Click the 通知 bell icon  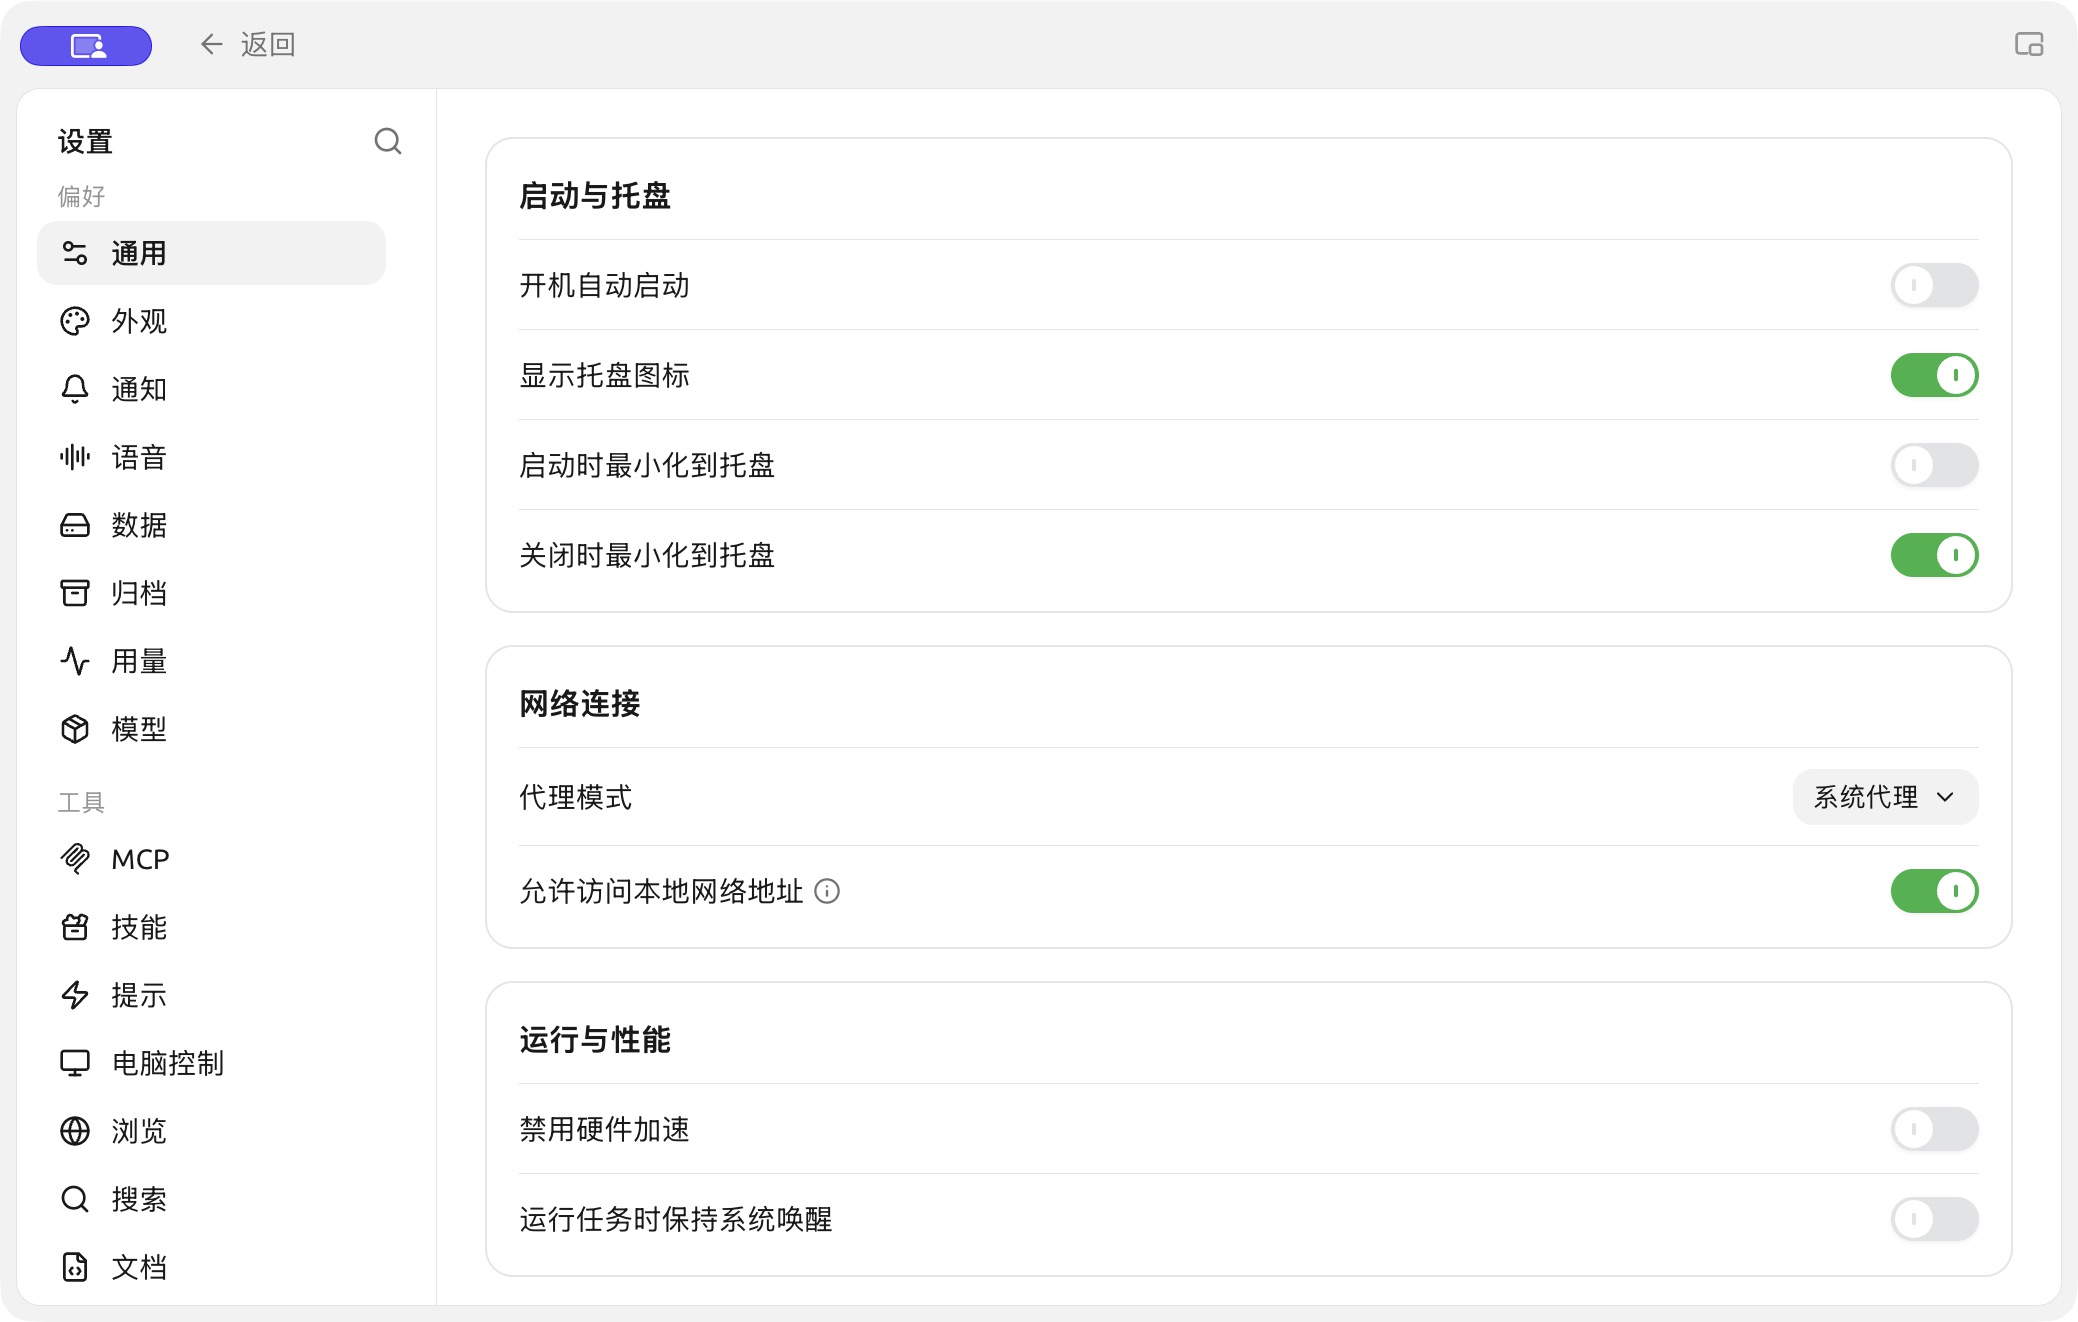pos(75,389)
